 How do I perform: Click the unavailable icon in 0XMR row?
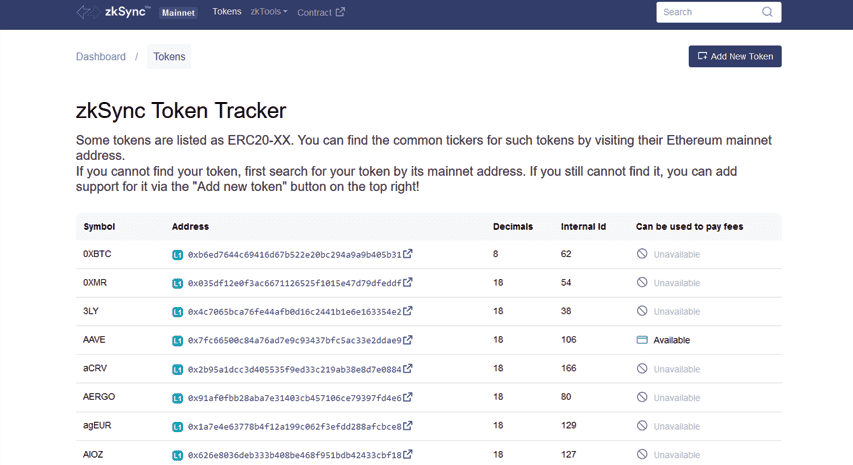coord(642,282)
